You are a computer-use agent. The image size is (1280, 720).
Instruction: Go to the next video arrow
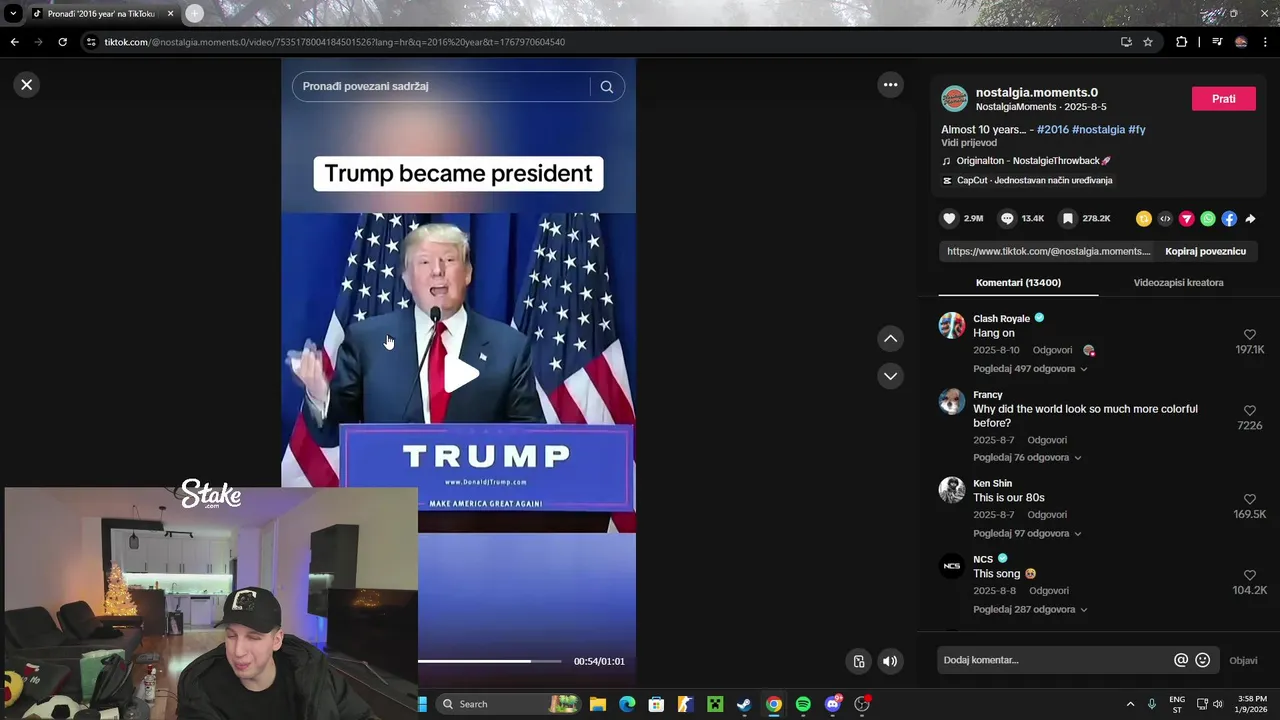[x=890, y=376]
